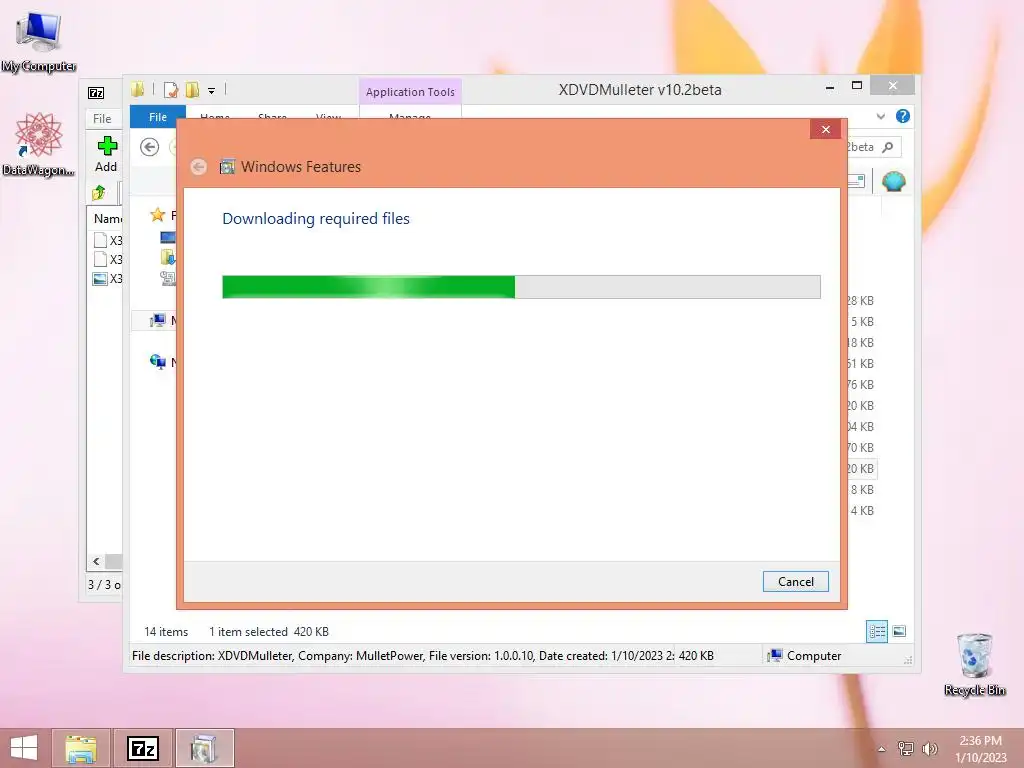Click the search magnifier in Explorer
Image resolution: width=1024 pixels, height=768 pixels.
point(888,147)
